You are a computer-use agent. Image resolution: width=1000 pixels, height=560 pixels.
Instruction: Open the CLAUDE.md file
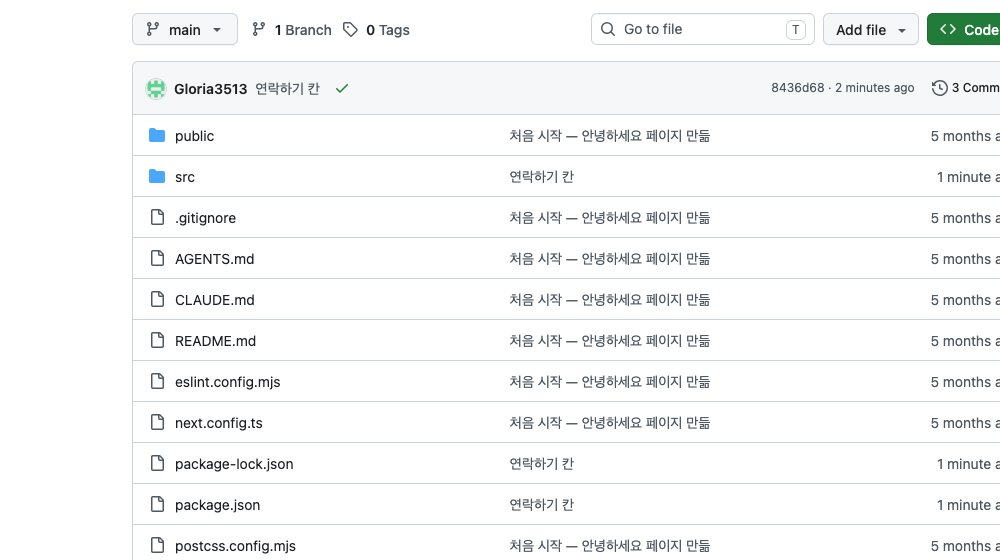tap(214, 300)
